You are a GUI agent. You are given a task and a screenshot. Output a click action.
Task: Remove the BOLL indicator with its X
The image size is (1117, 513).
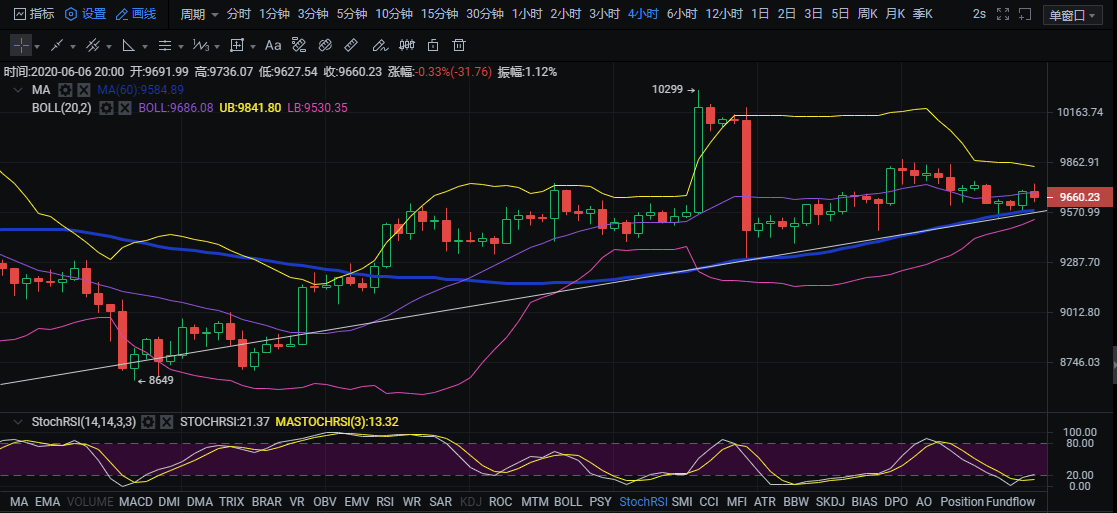point(125,108)
